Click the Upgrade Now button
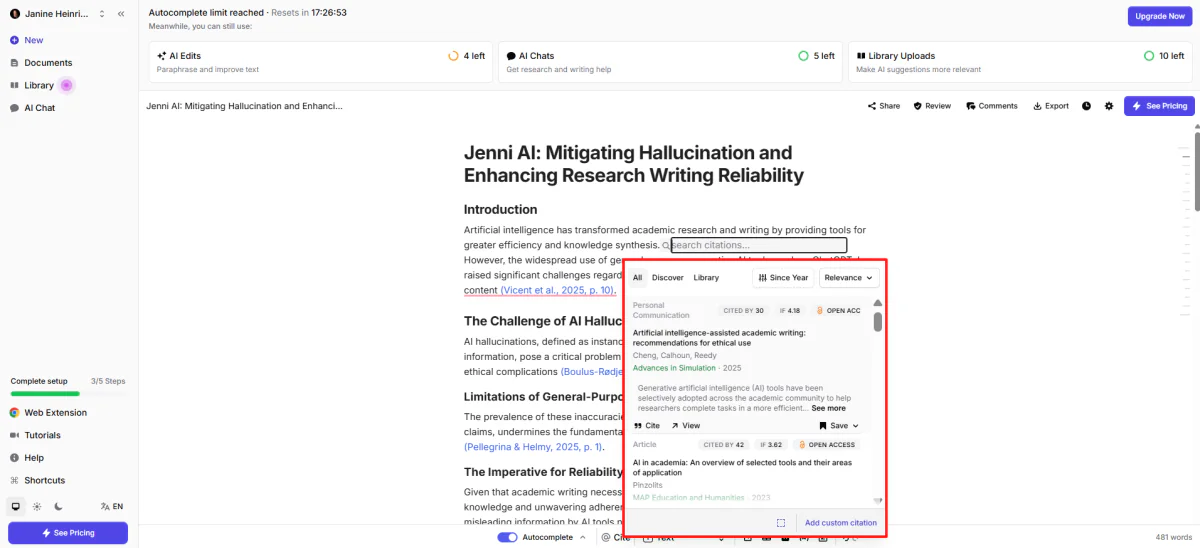The width and height of the screenshot is (1200, 548). click(x=1160, y=16)
